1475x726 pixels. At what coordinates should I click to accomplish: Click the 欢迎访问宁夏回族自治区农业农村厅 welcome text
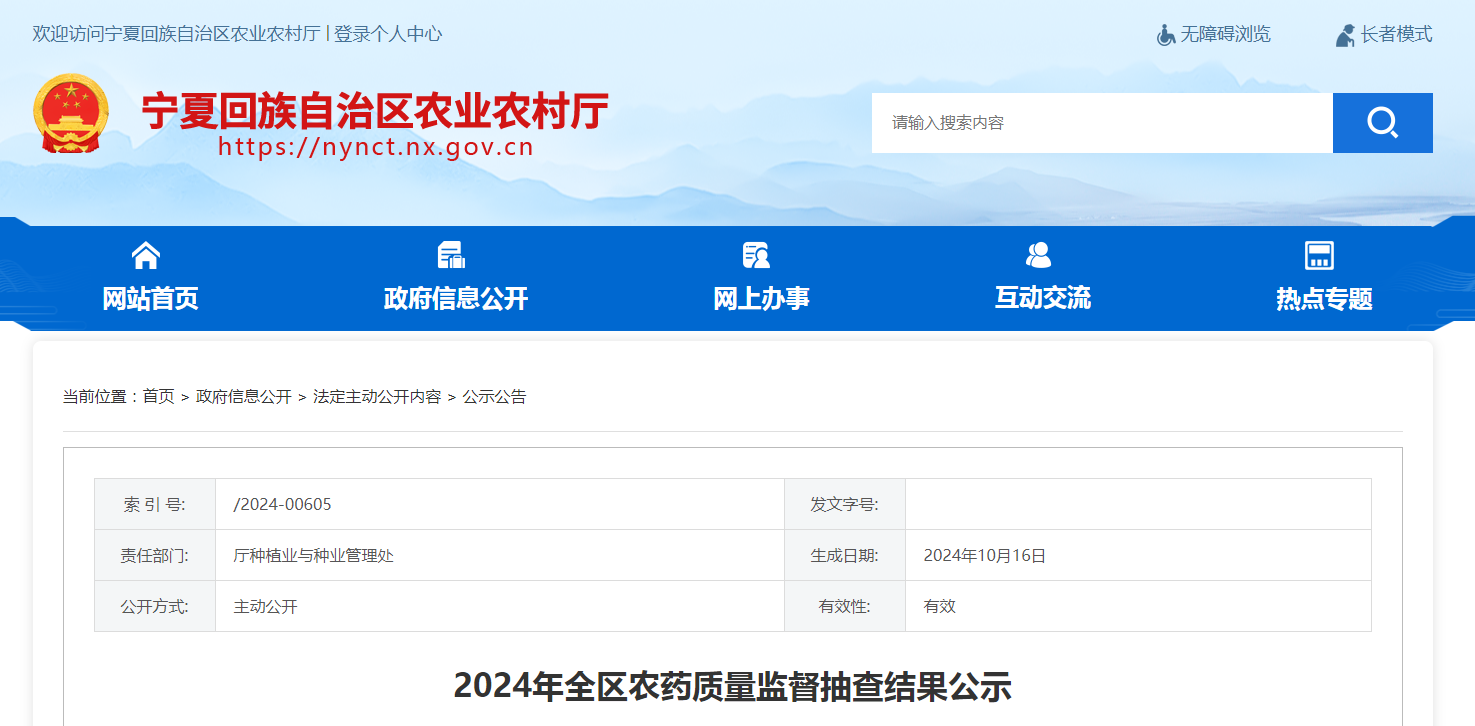(x=176, y=34)
